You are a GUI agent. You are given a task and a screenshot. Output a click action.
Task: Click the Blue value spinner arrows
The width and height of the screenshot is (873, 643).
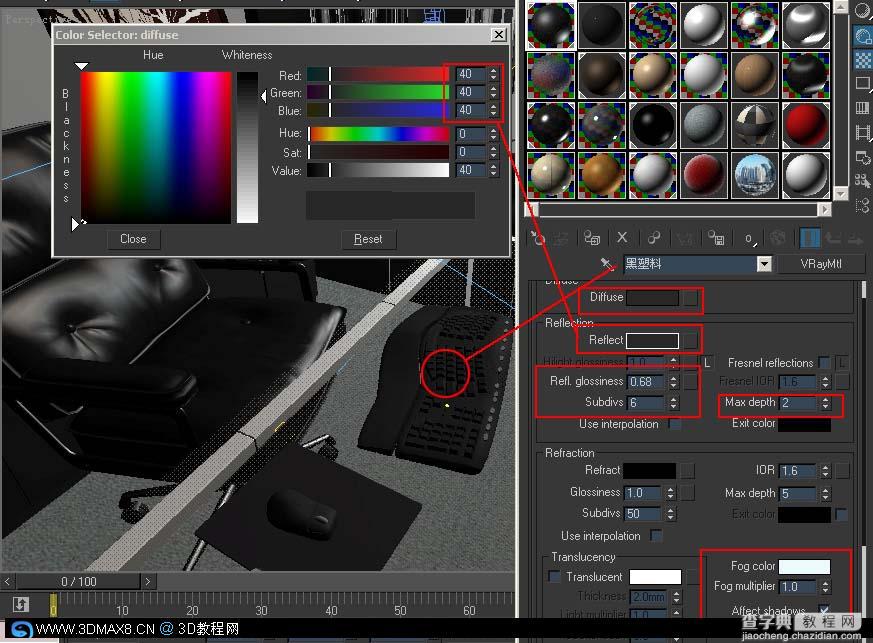493,110
